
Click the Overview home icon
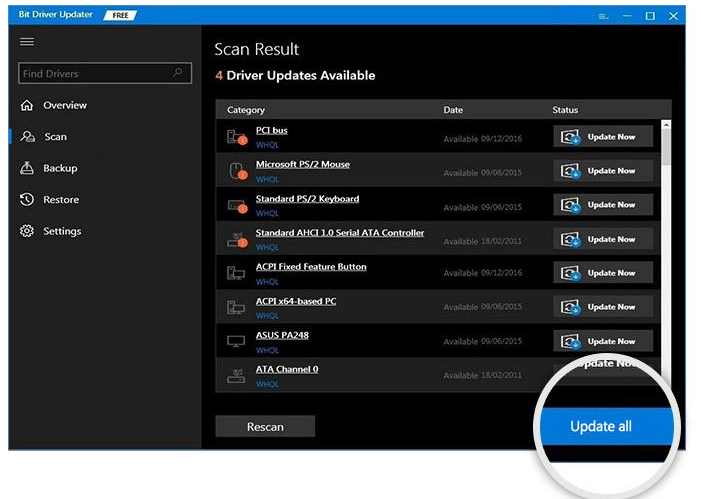[27, 105]
